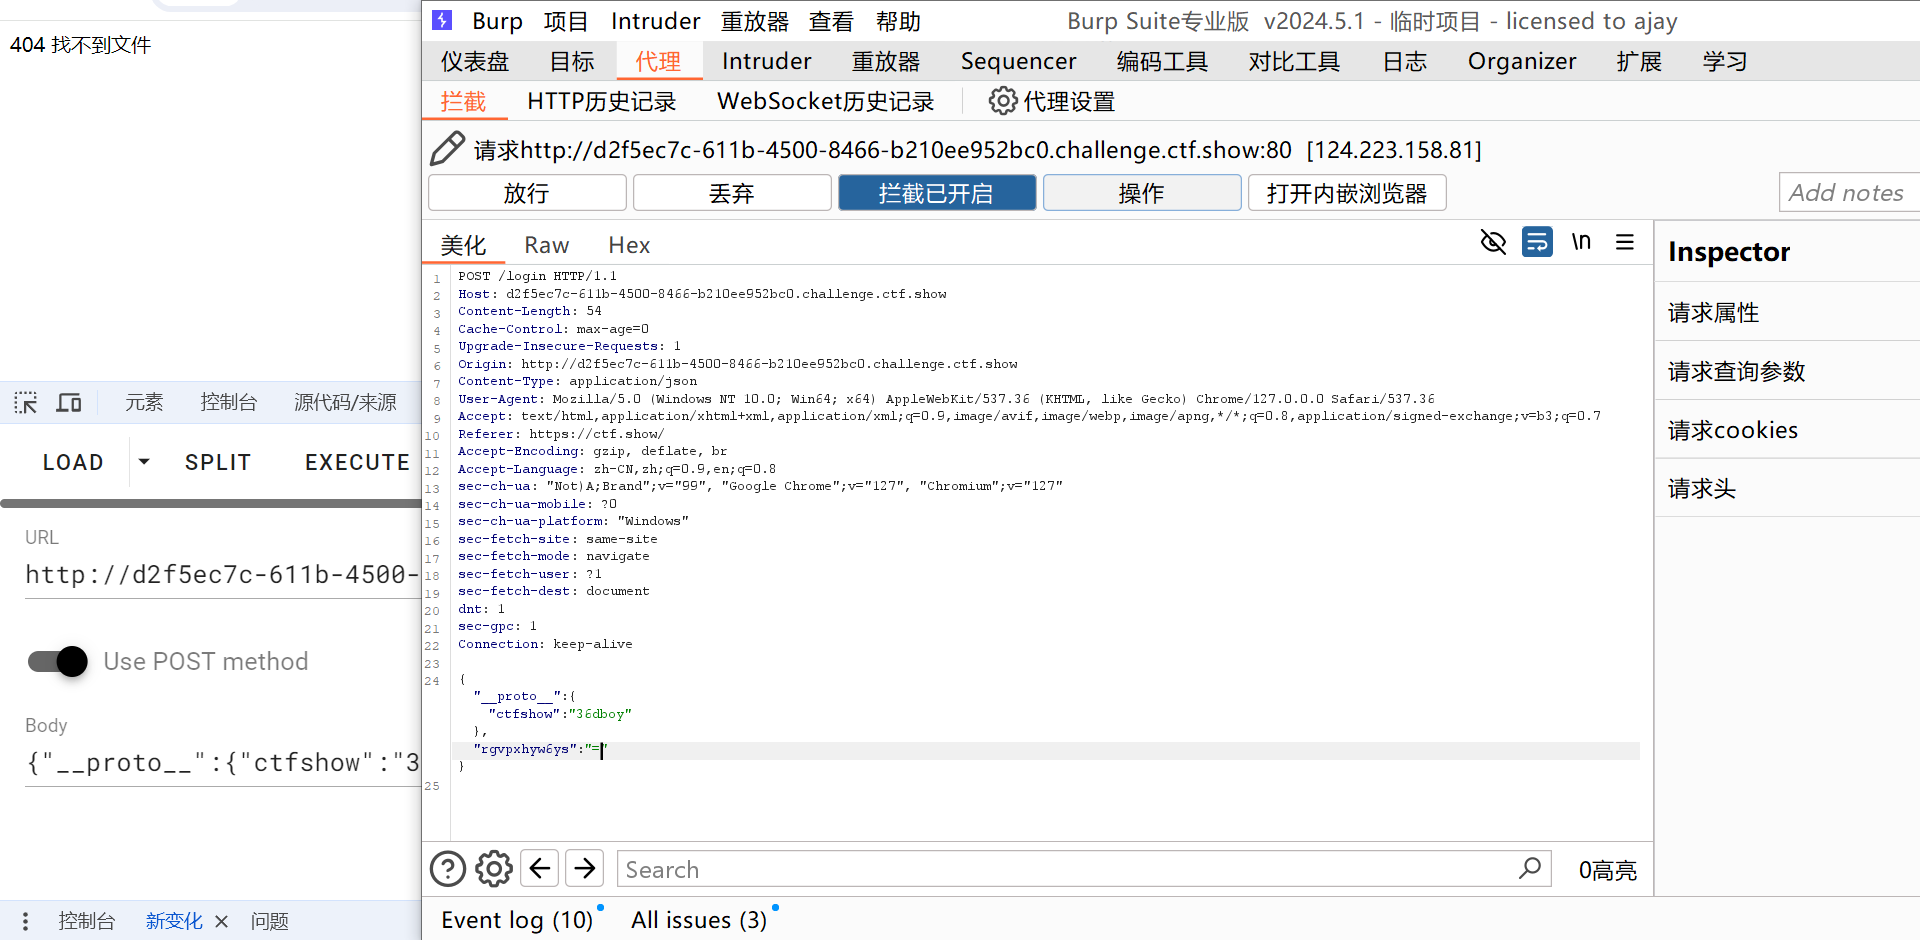Viewport: 1920px width, 940px height.
Task: Open the Action dropdown button
Action: [1141, 193]
